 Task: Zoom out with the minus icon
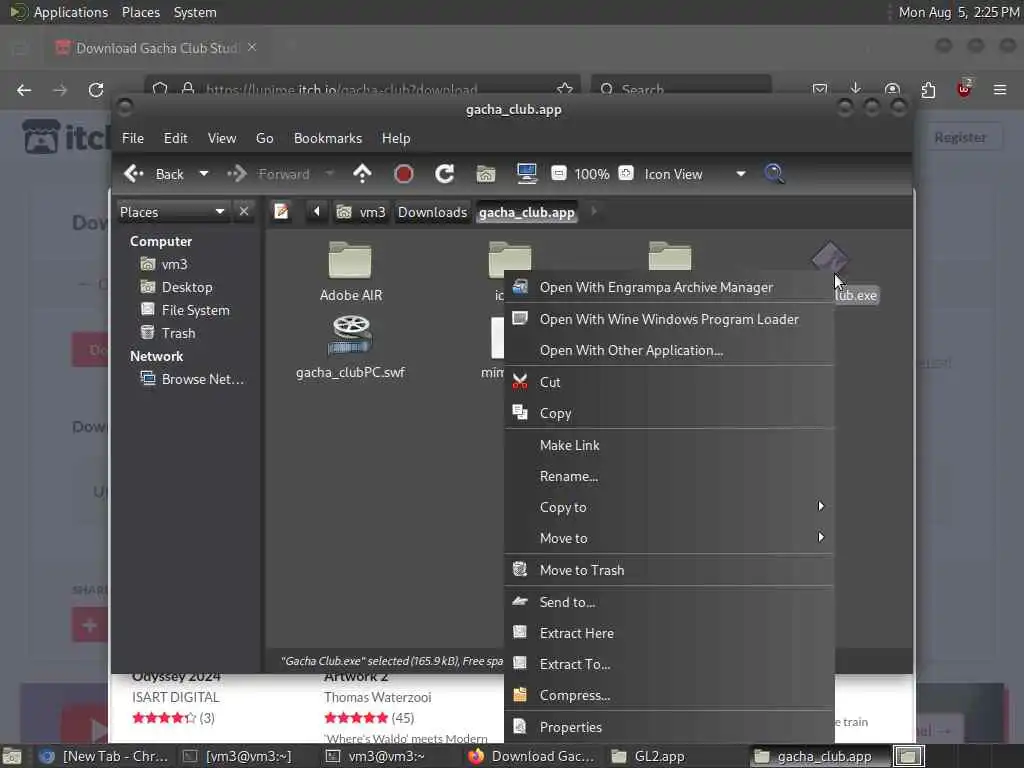click(558, 173)
